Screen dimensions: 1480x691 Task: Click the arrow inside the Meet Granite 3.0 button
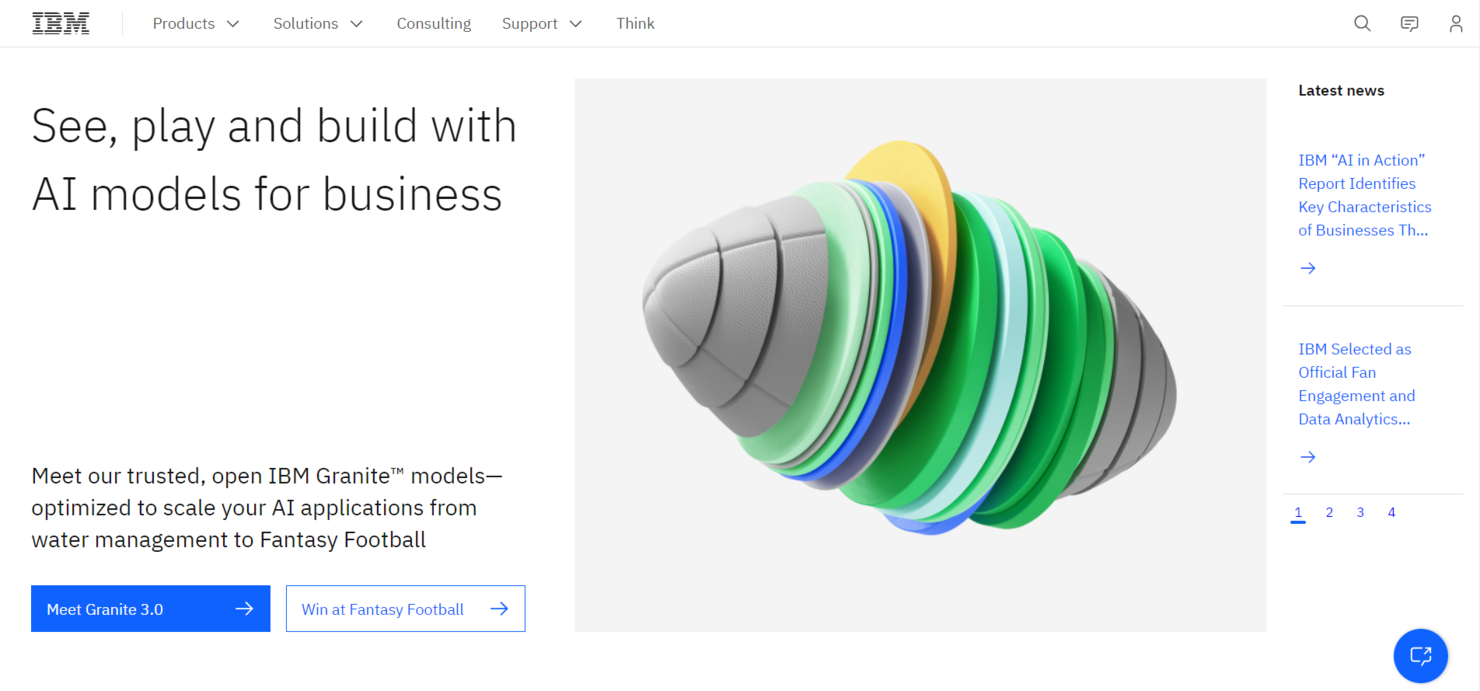[245, 608]
